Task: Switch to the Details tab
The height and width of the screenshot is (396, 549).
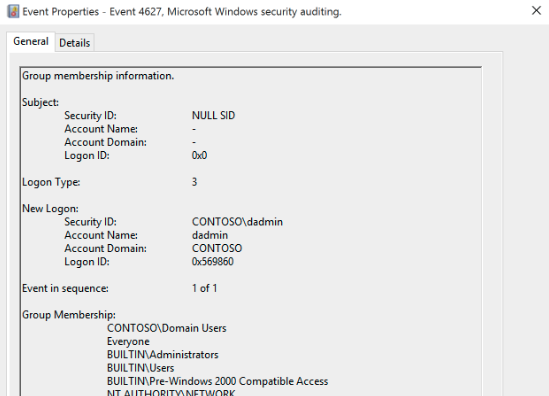Action: tap(75, 43)
